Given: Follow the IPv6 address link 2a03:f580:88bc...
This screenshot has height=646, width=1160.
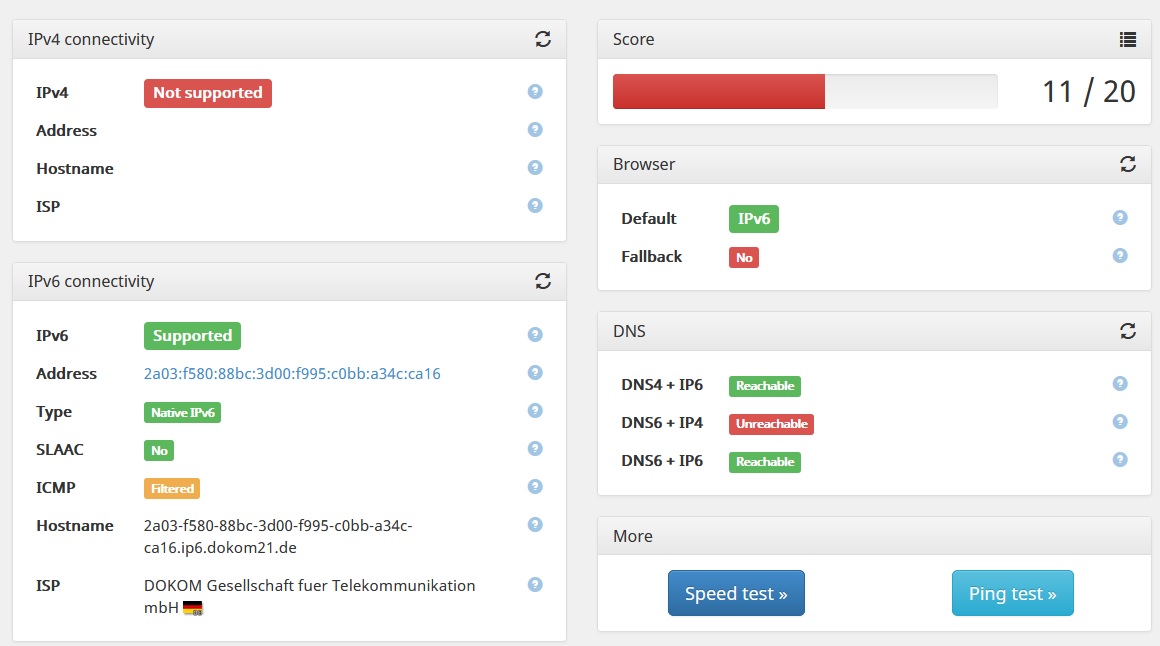Looking at the screenshot, I should pos(292,374).
